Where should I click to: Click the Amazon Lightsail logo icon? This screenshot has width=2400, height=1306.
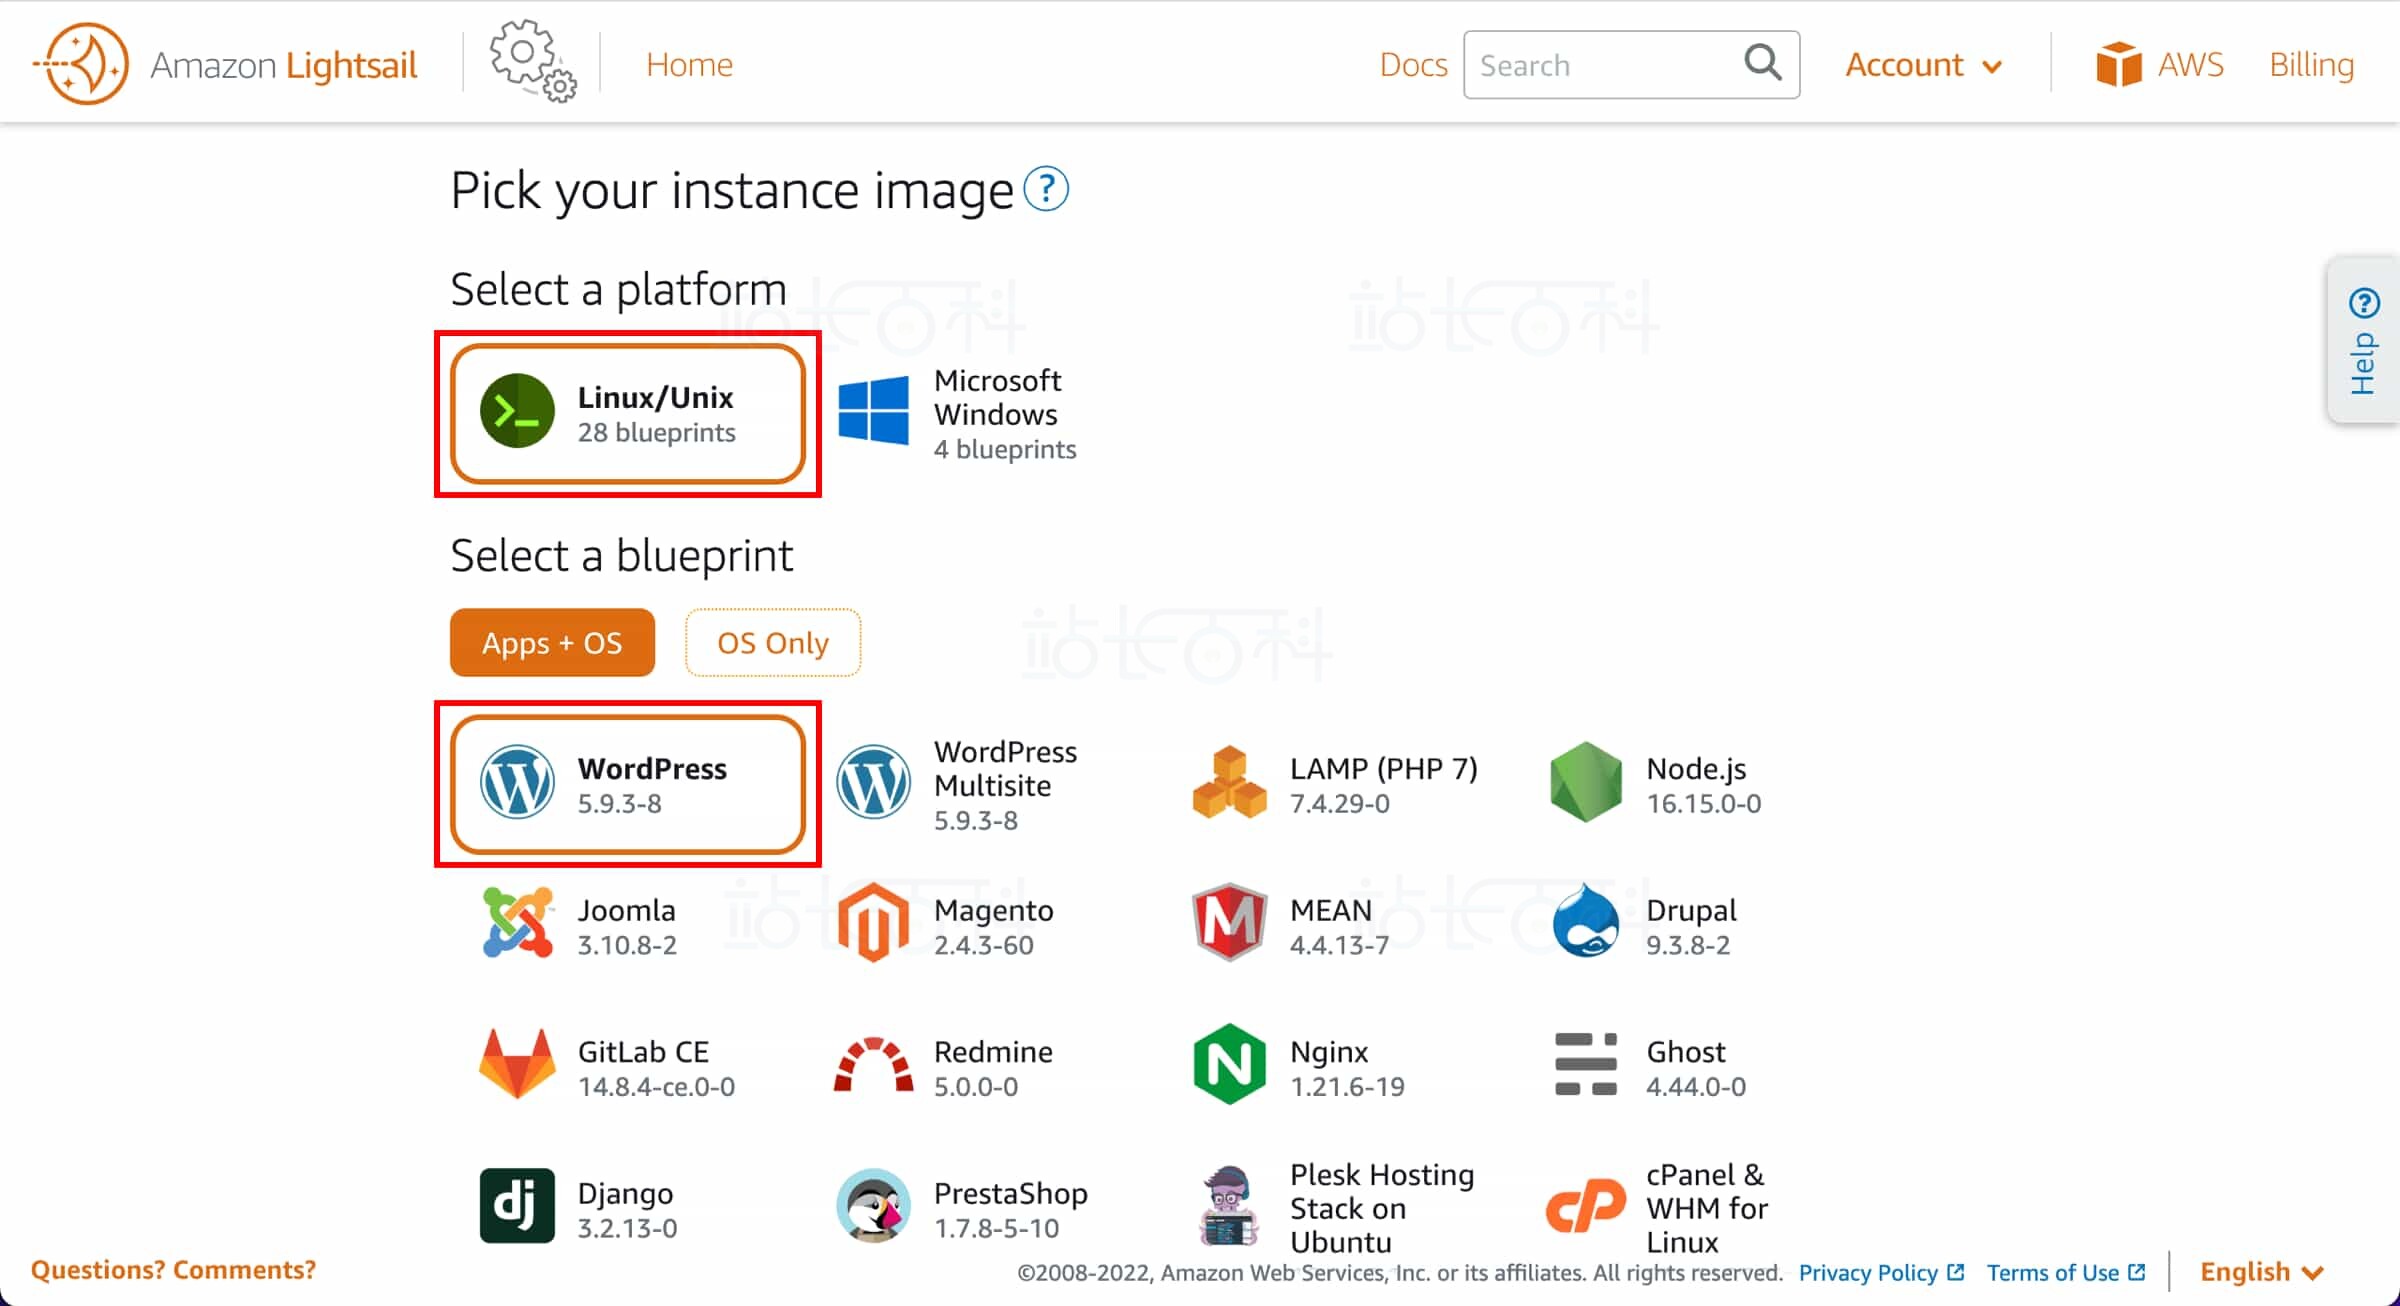pos(82,65)
